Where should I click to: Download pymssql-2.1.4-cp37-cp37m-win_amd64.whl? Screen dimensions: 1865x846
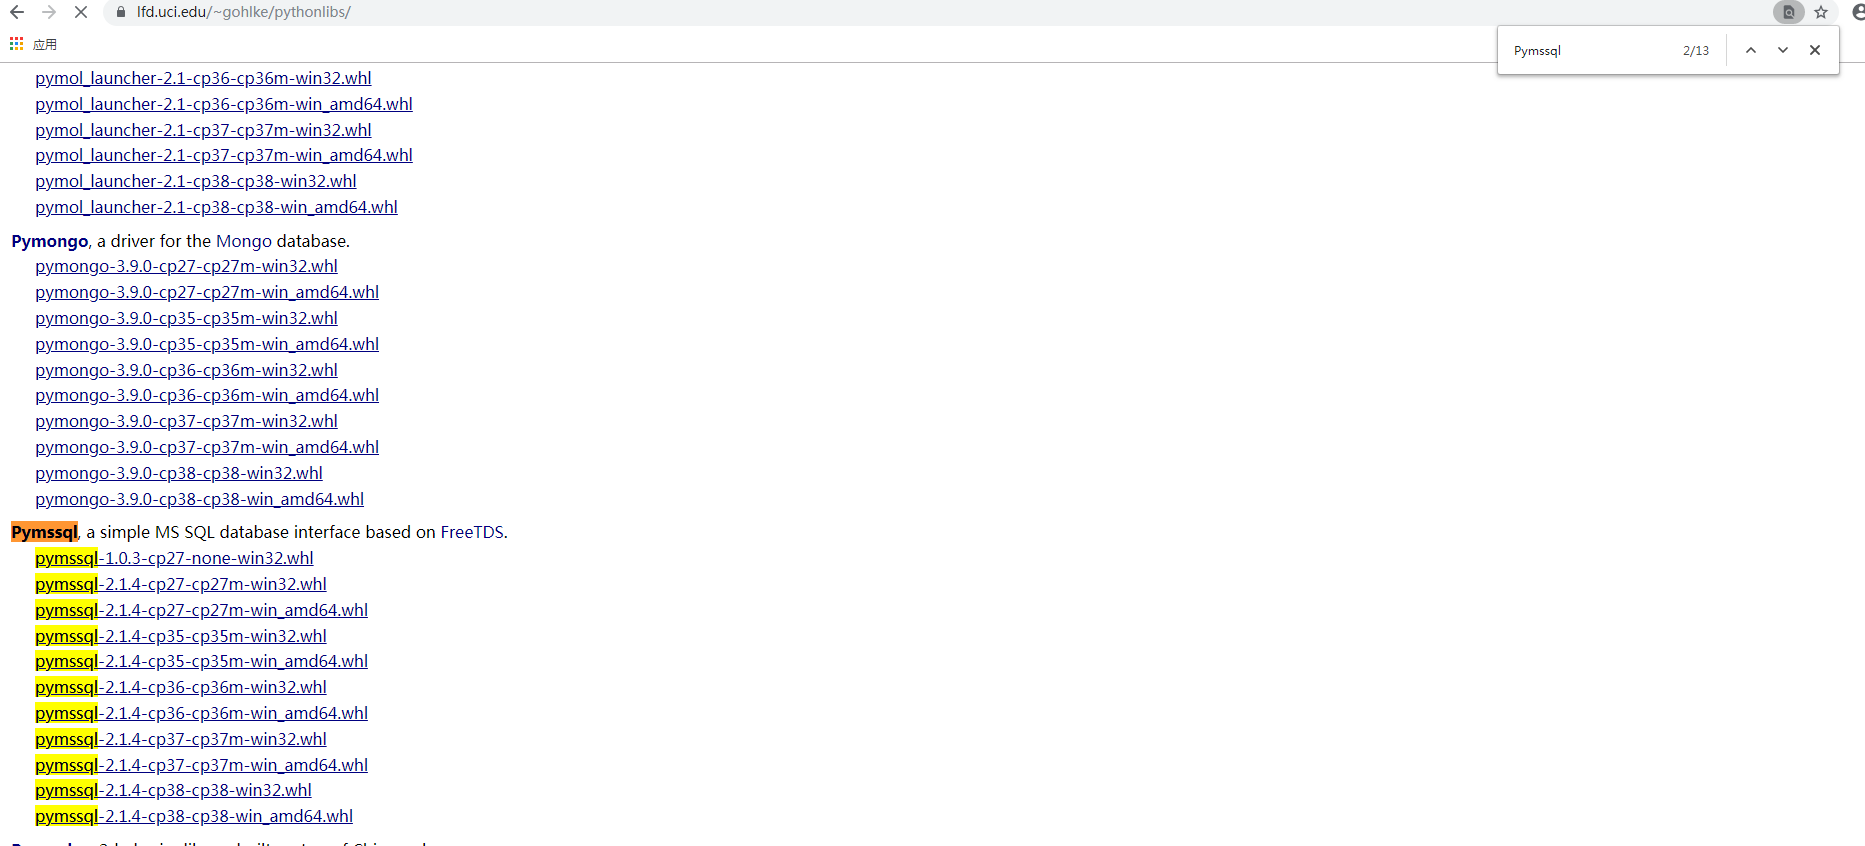[x=201, y=765]
